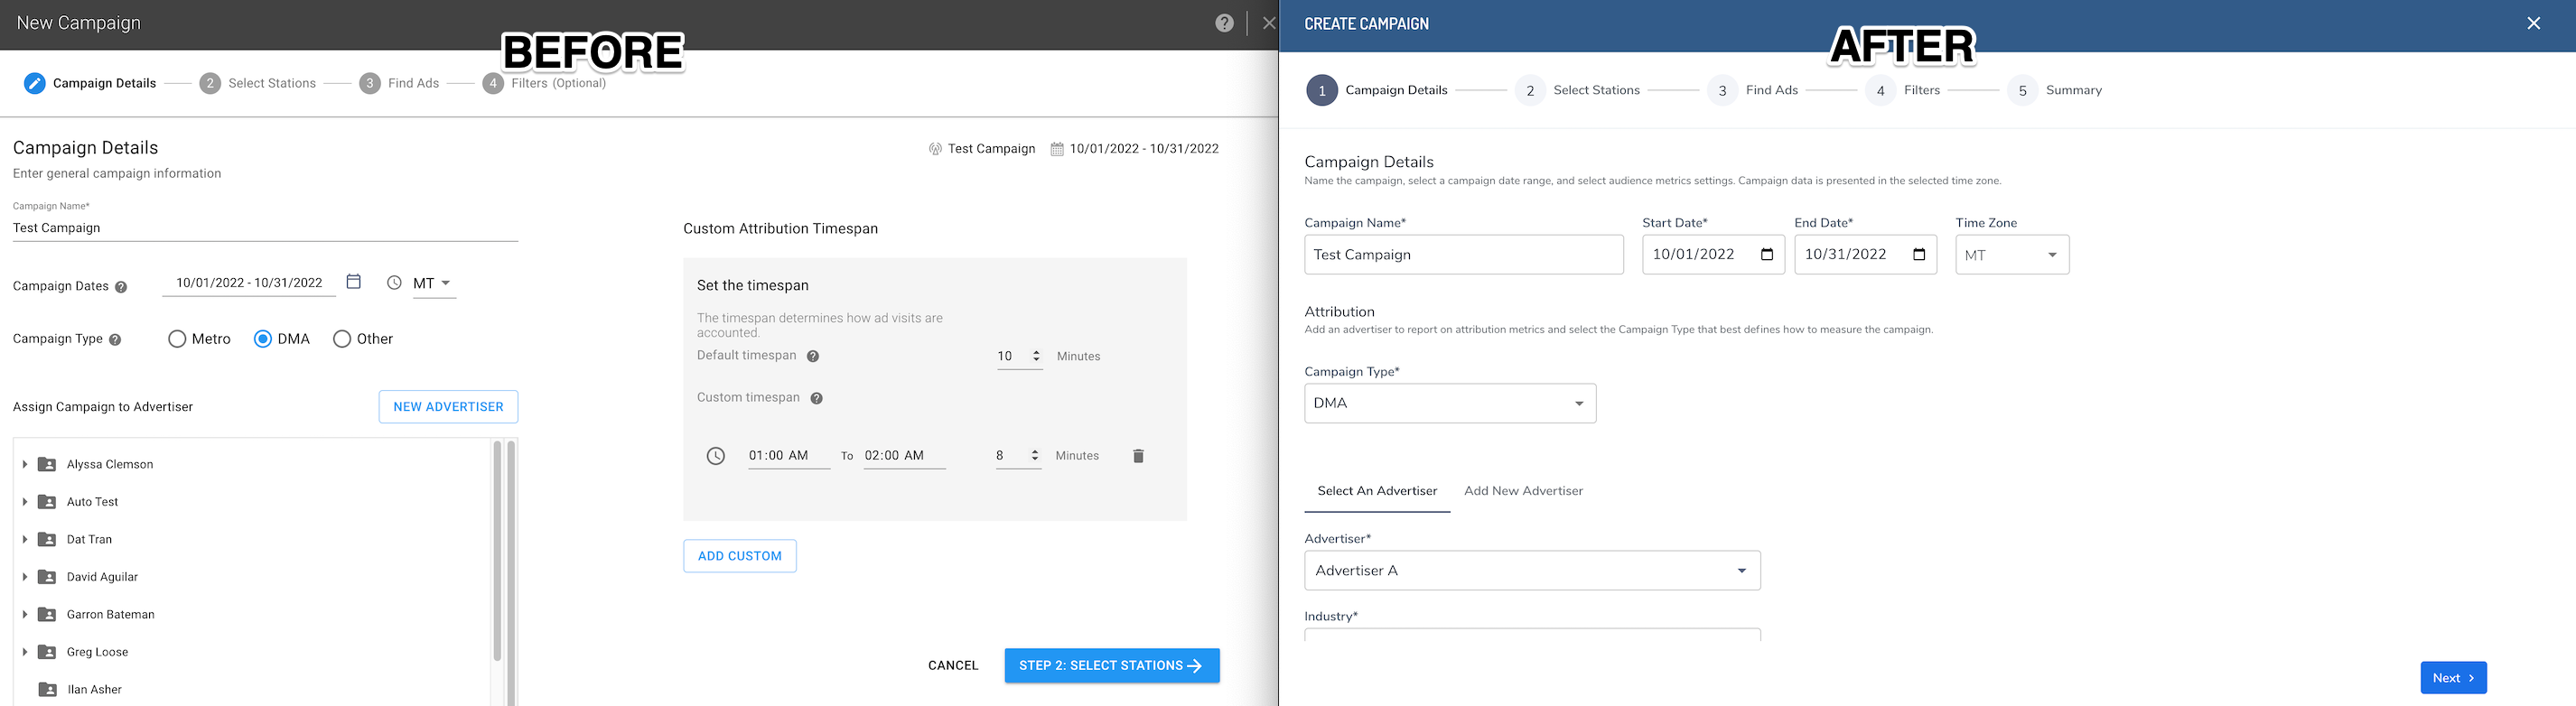Click help icon beside Campaign Type label
2576x706 pixels.
[115, 340]
